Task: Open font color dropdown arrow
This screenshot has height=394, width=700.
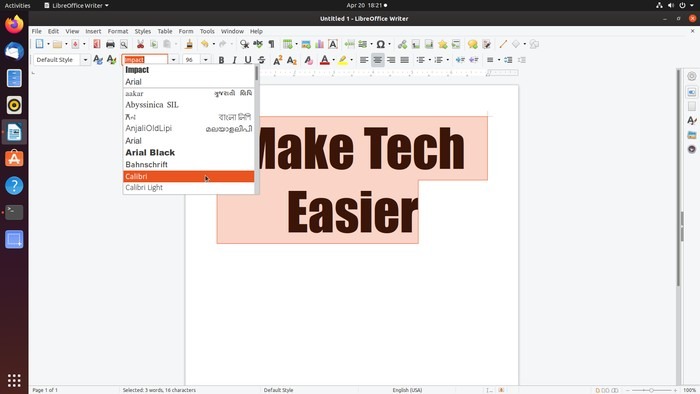Action: coord(333,60)
